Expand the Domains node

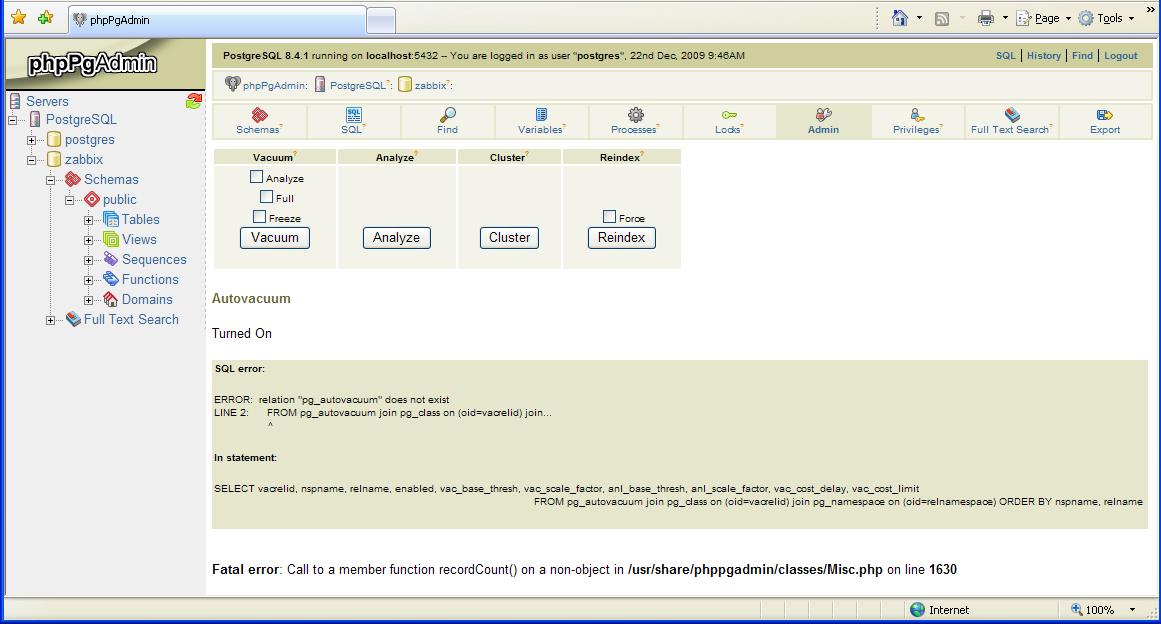tap(88, 300)
